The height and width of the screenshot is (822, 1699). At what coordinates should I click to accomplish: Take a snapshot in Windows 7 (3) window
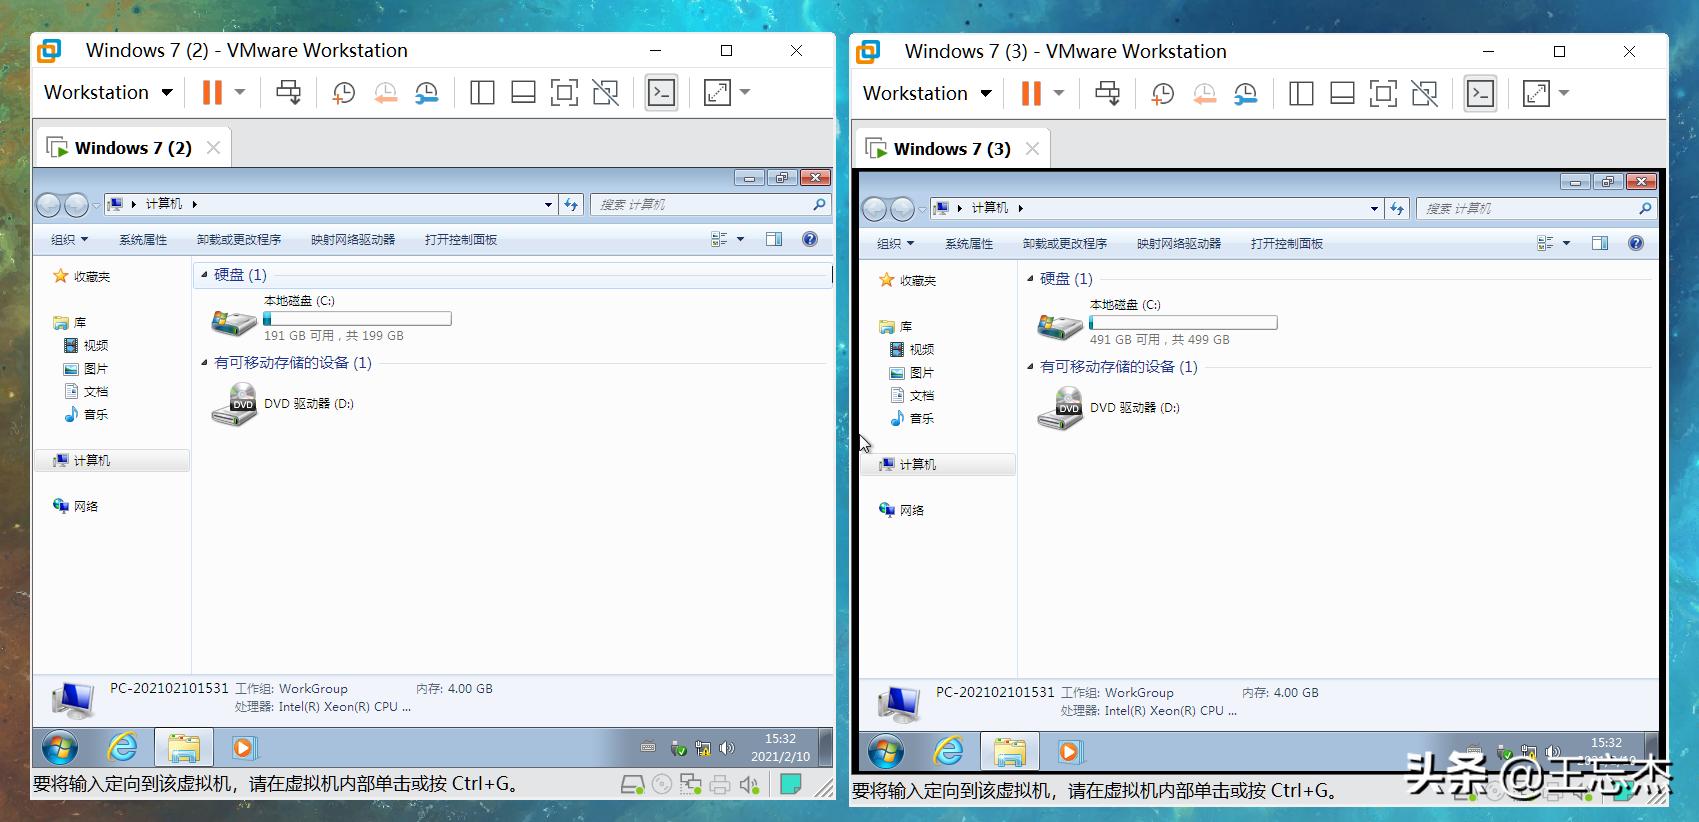pos(1162,94)
